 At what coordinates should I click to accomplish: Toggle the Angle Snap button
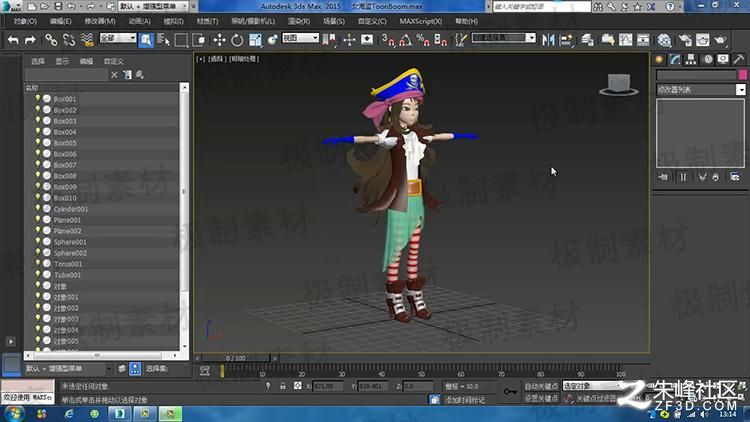(406, 40)
